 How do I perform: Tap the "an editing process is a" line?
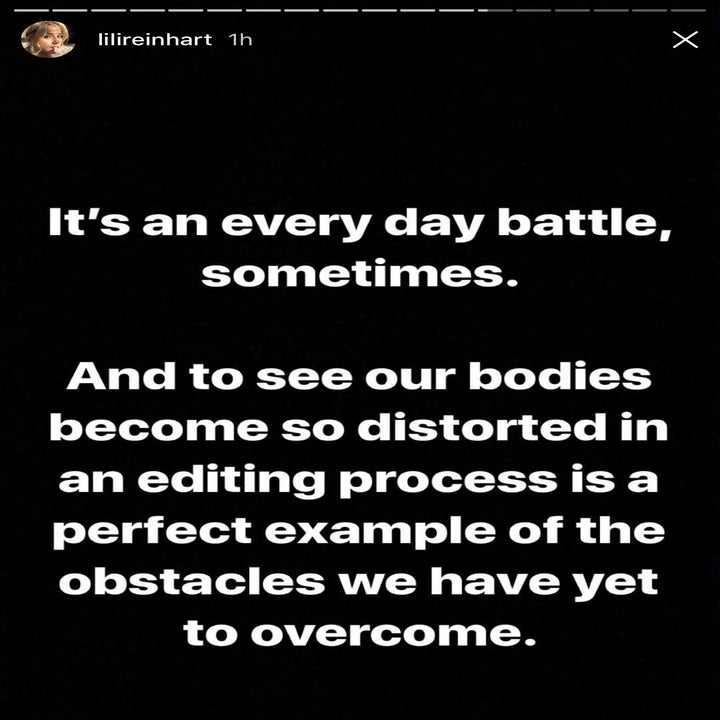tap(359, 480)
